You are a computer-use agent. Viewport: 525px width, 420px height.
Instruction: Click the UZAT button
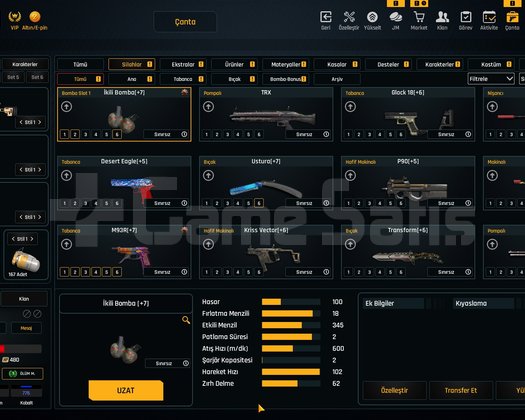click(x=126, y=390)
